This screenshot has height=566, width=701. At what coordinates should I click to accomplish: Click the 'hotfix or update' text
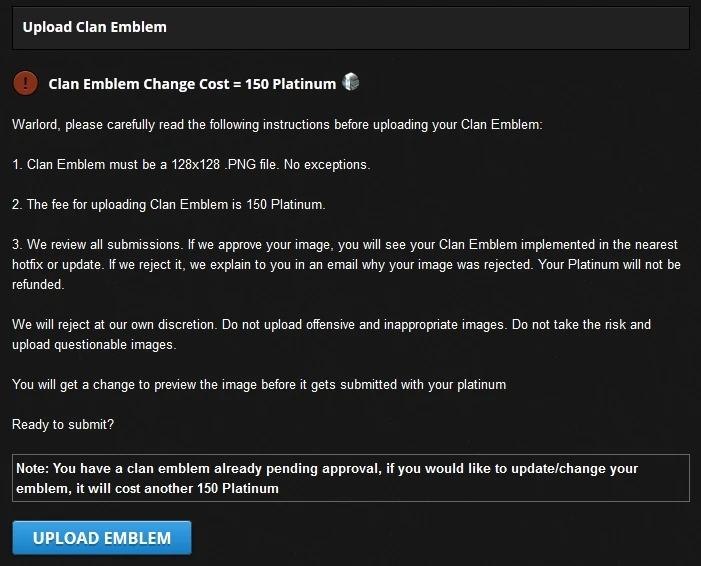[60, 265]
